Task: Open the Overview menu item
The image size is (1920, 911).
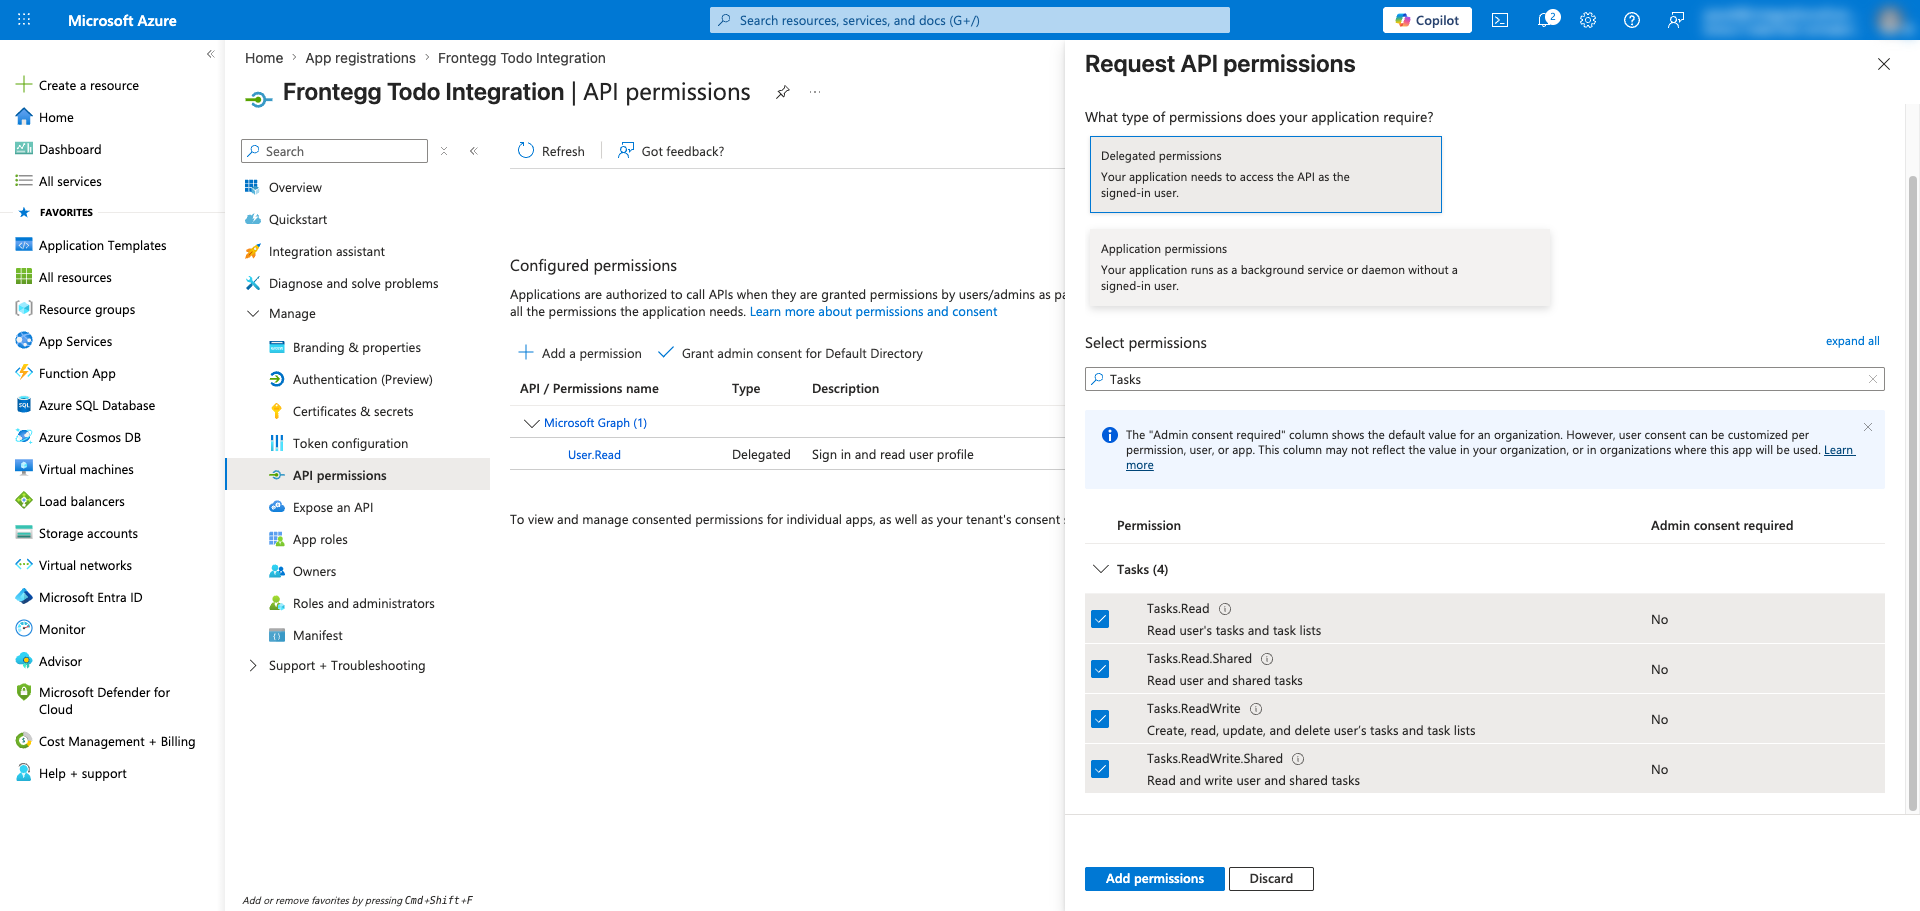Action: click(x=295, y=187)
